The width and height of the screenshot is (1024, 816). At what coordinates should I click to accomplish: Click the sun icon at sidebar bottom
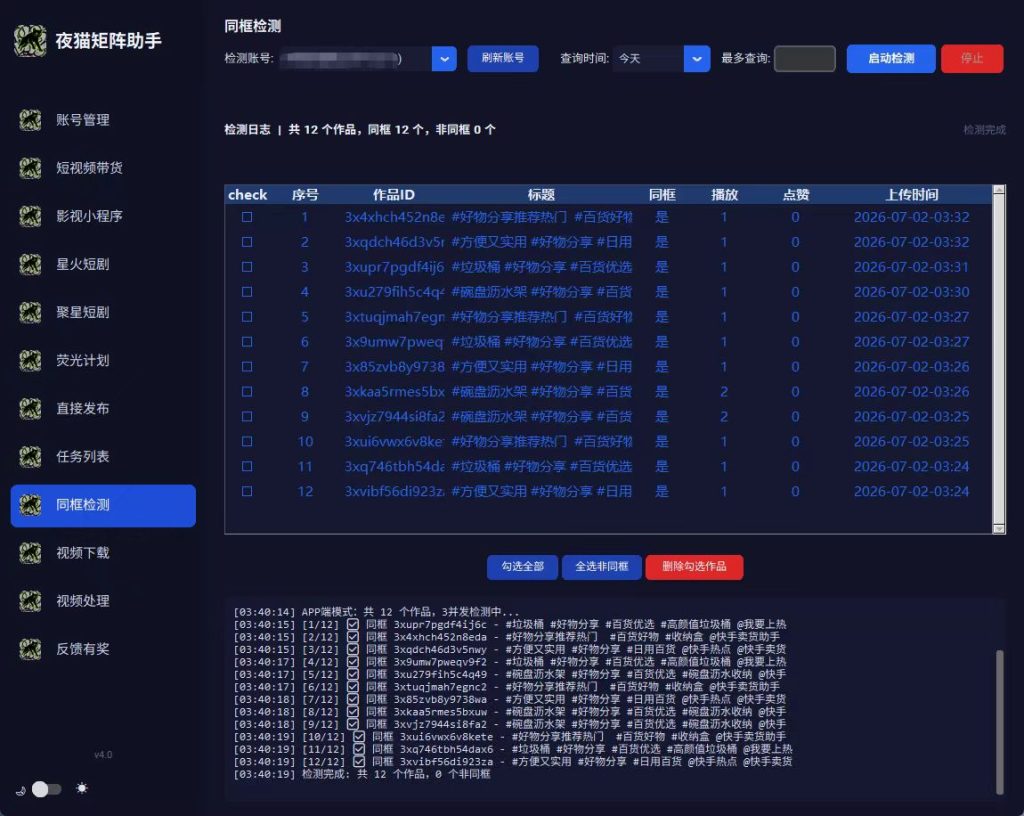point(82,788)
